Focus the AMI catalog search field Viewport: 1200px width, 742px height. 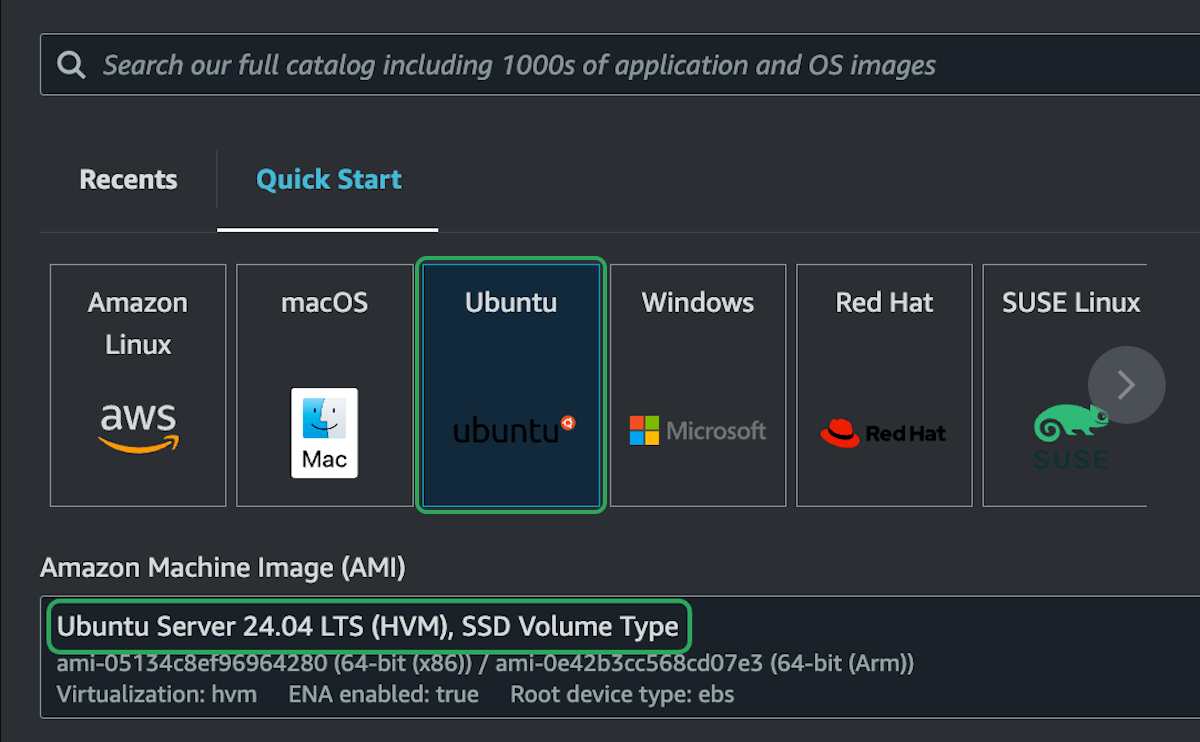(620, 65)
